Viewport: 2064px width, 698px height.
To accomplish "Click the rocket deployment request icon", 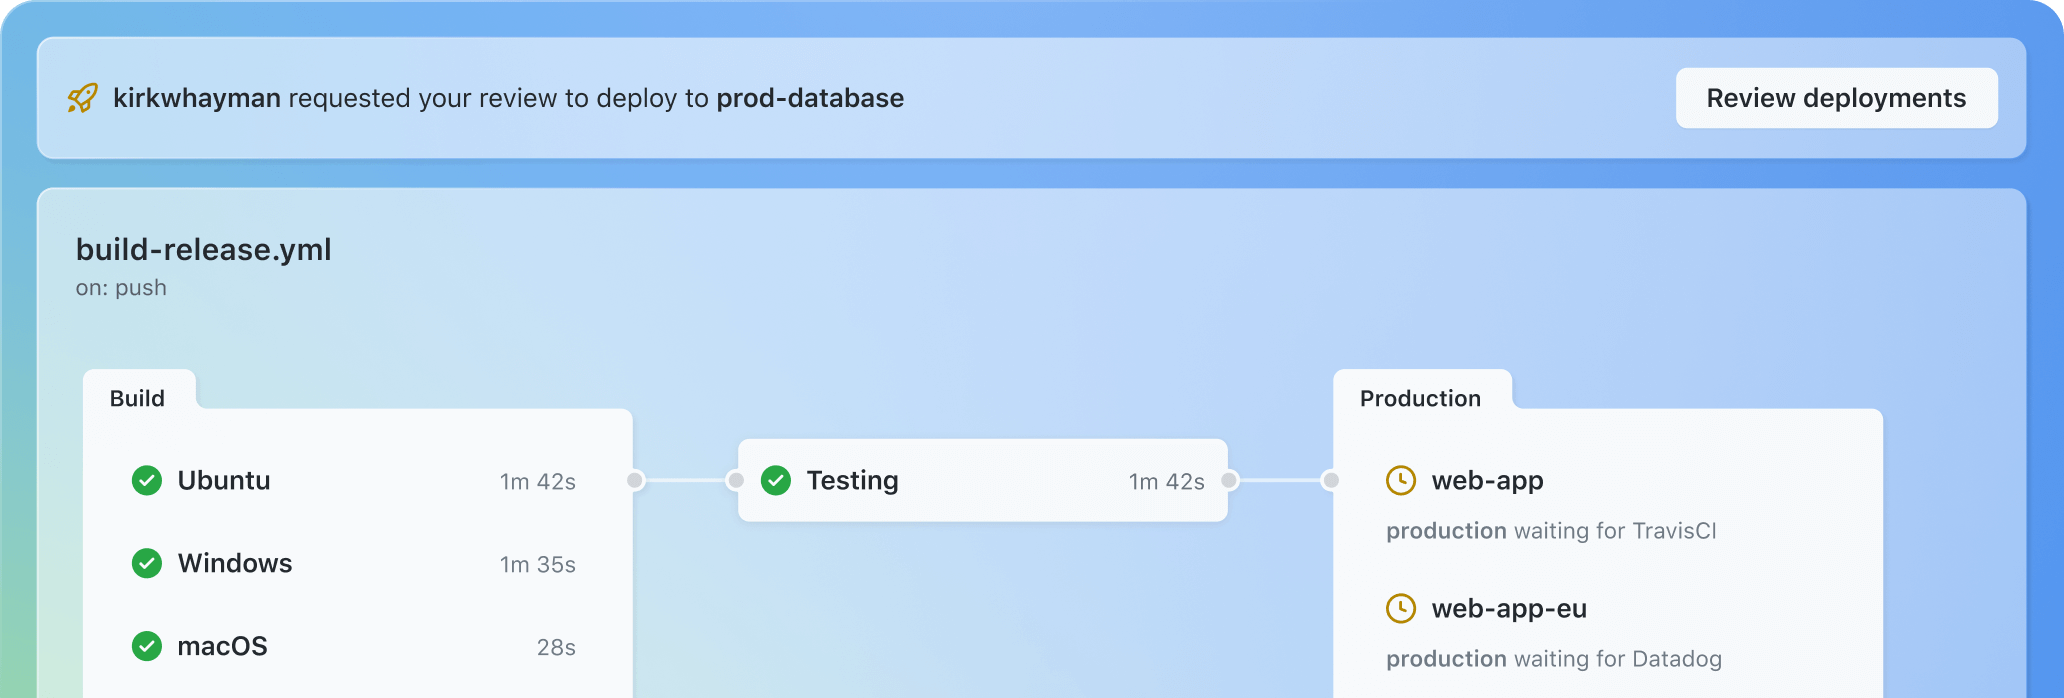I will coord(84,98).
